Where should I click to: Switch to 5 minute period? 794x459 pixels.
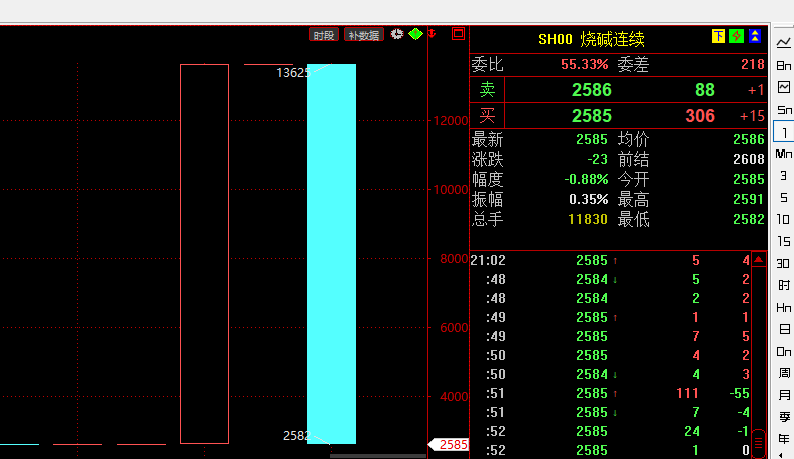[x=784, y=197]
